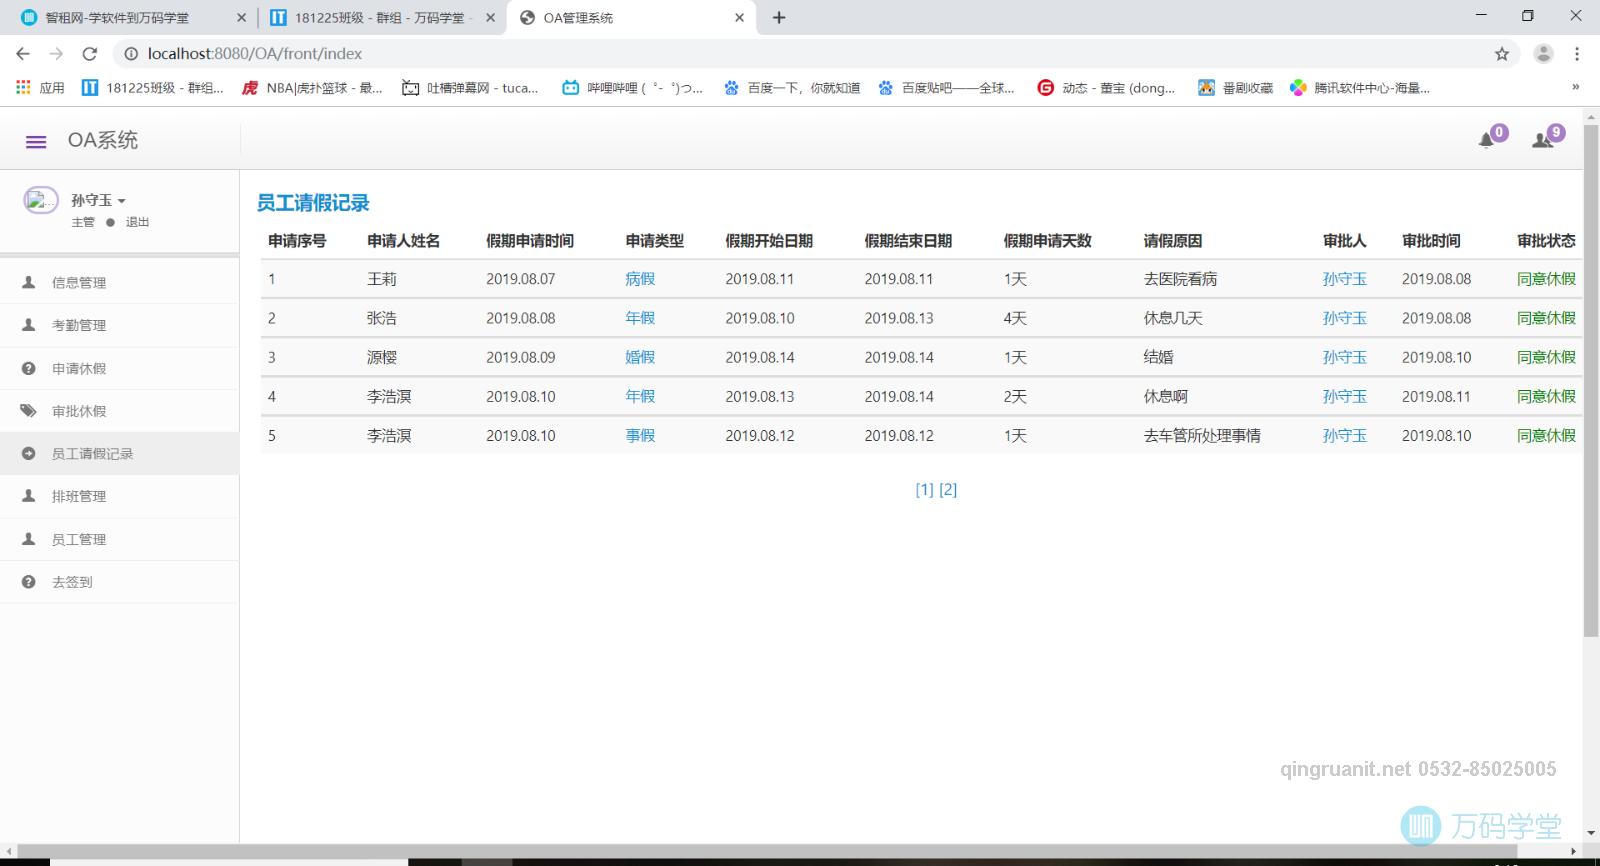Switch to the 智租网-学软件到万码学堂 tab
The image size is (1600, 866).
pyautogui.click(x=132, y=18)
